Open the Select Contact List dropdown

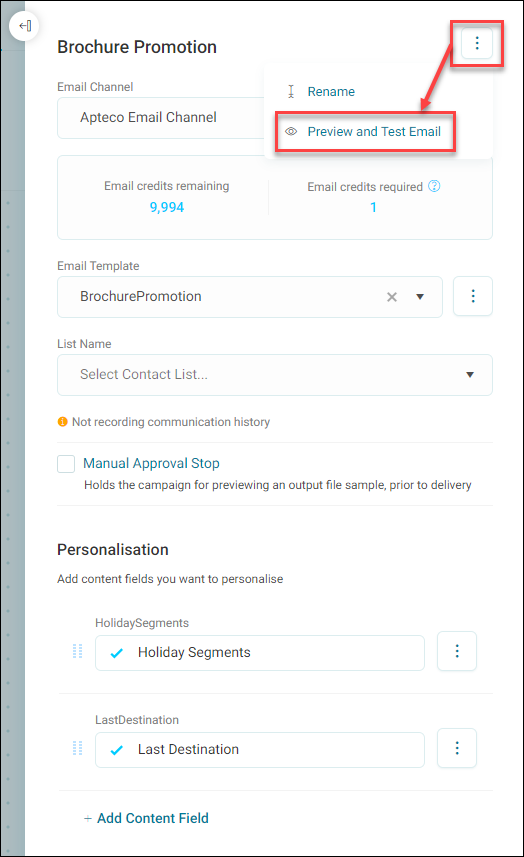pos(275,375)
